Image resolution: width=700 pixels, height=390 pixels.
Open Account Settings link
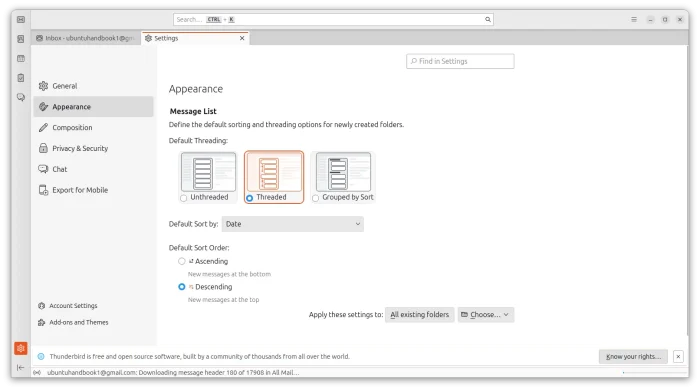point(73,306)
